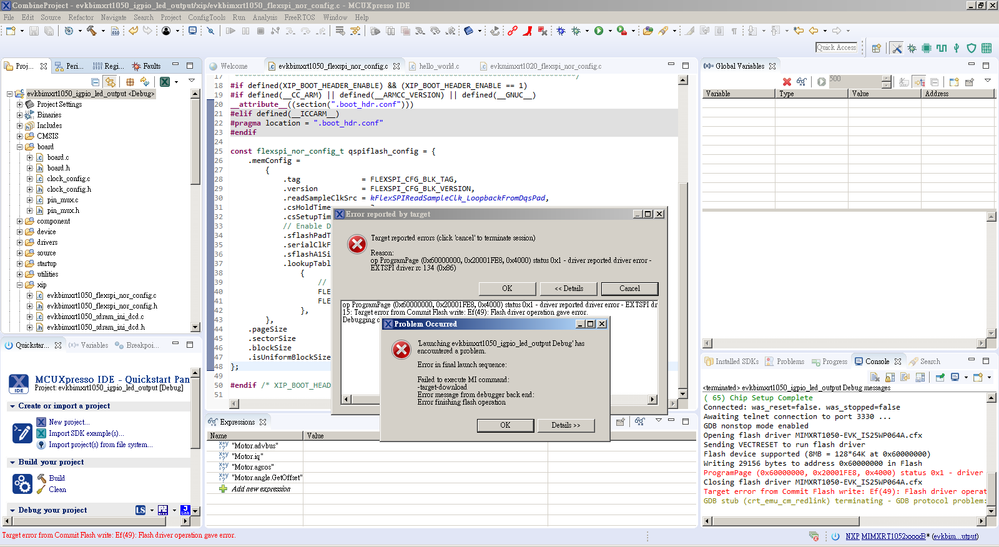The image size is (999, 547).
Task: Open the FreeRTOS menu
Action: [x=299, y=17]
